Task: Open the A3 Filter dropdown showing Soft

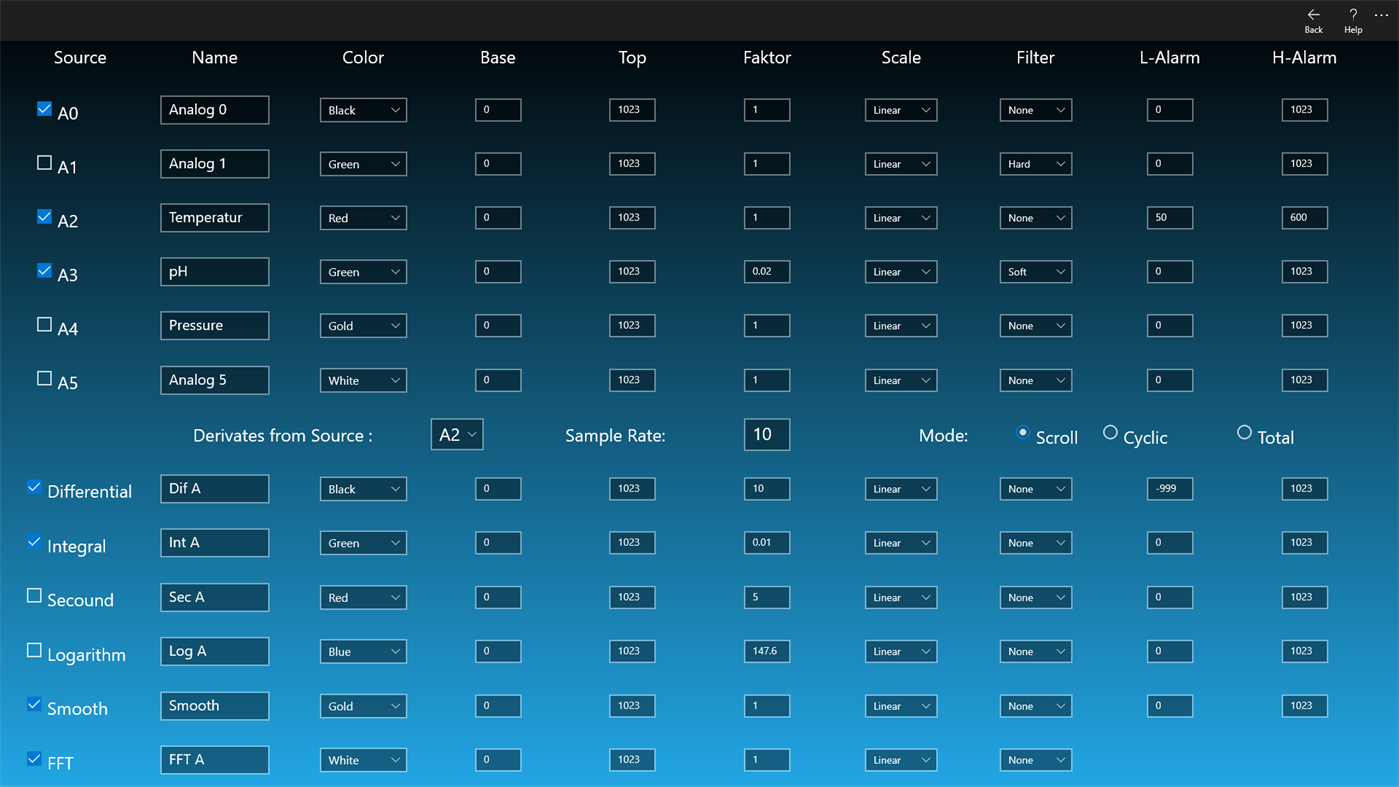Action: [x=1036, y=272]
